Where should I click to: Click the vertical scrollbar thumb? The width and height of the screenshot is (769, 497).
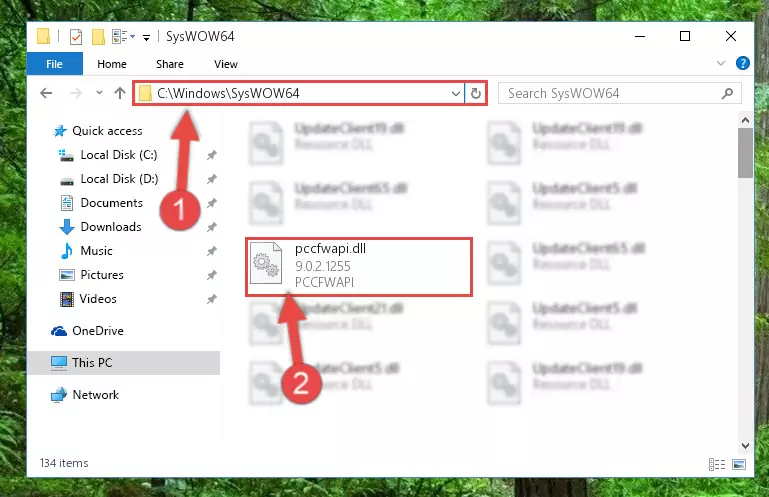click(745, 153)
